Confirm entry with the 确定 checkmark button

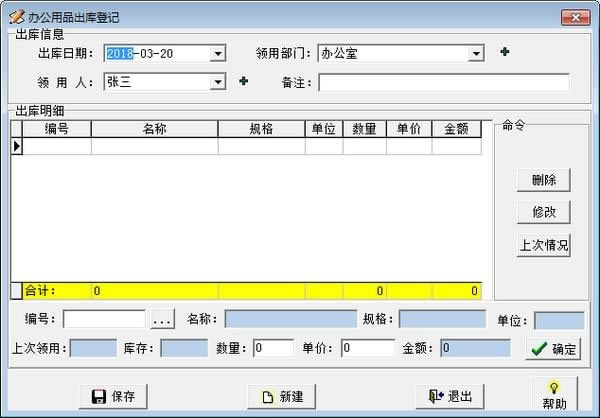coord(552,349)
